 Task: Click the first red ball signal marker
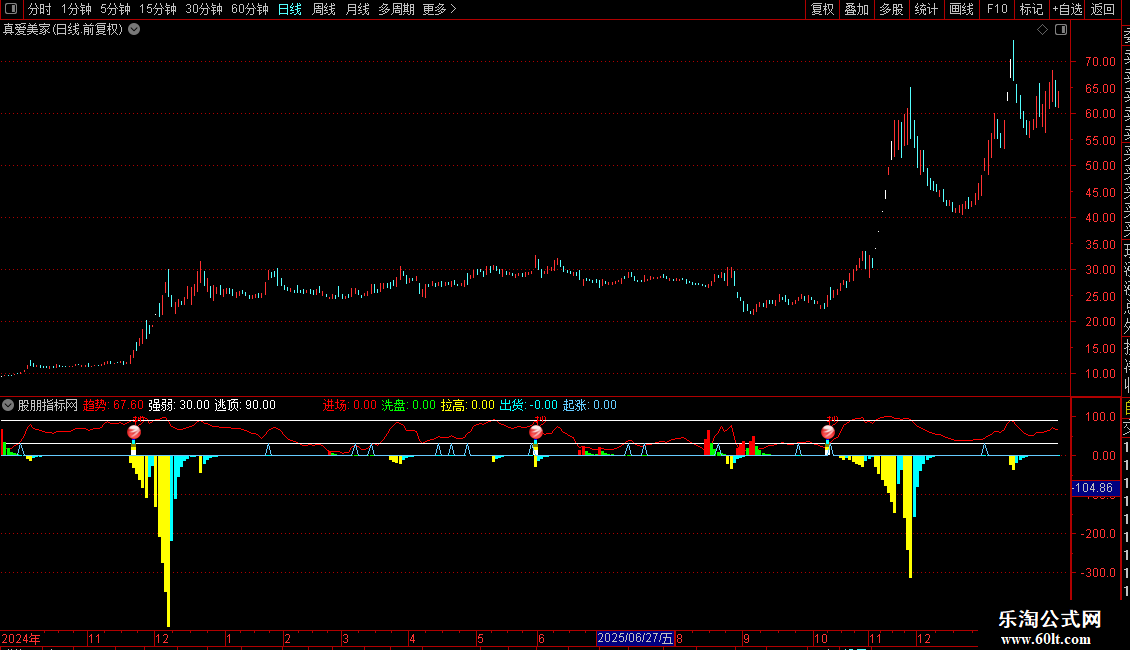[134, 432]
